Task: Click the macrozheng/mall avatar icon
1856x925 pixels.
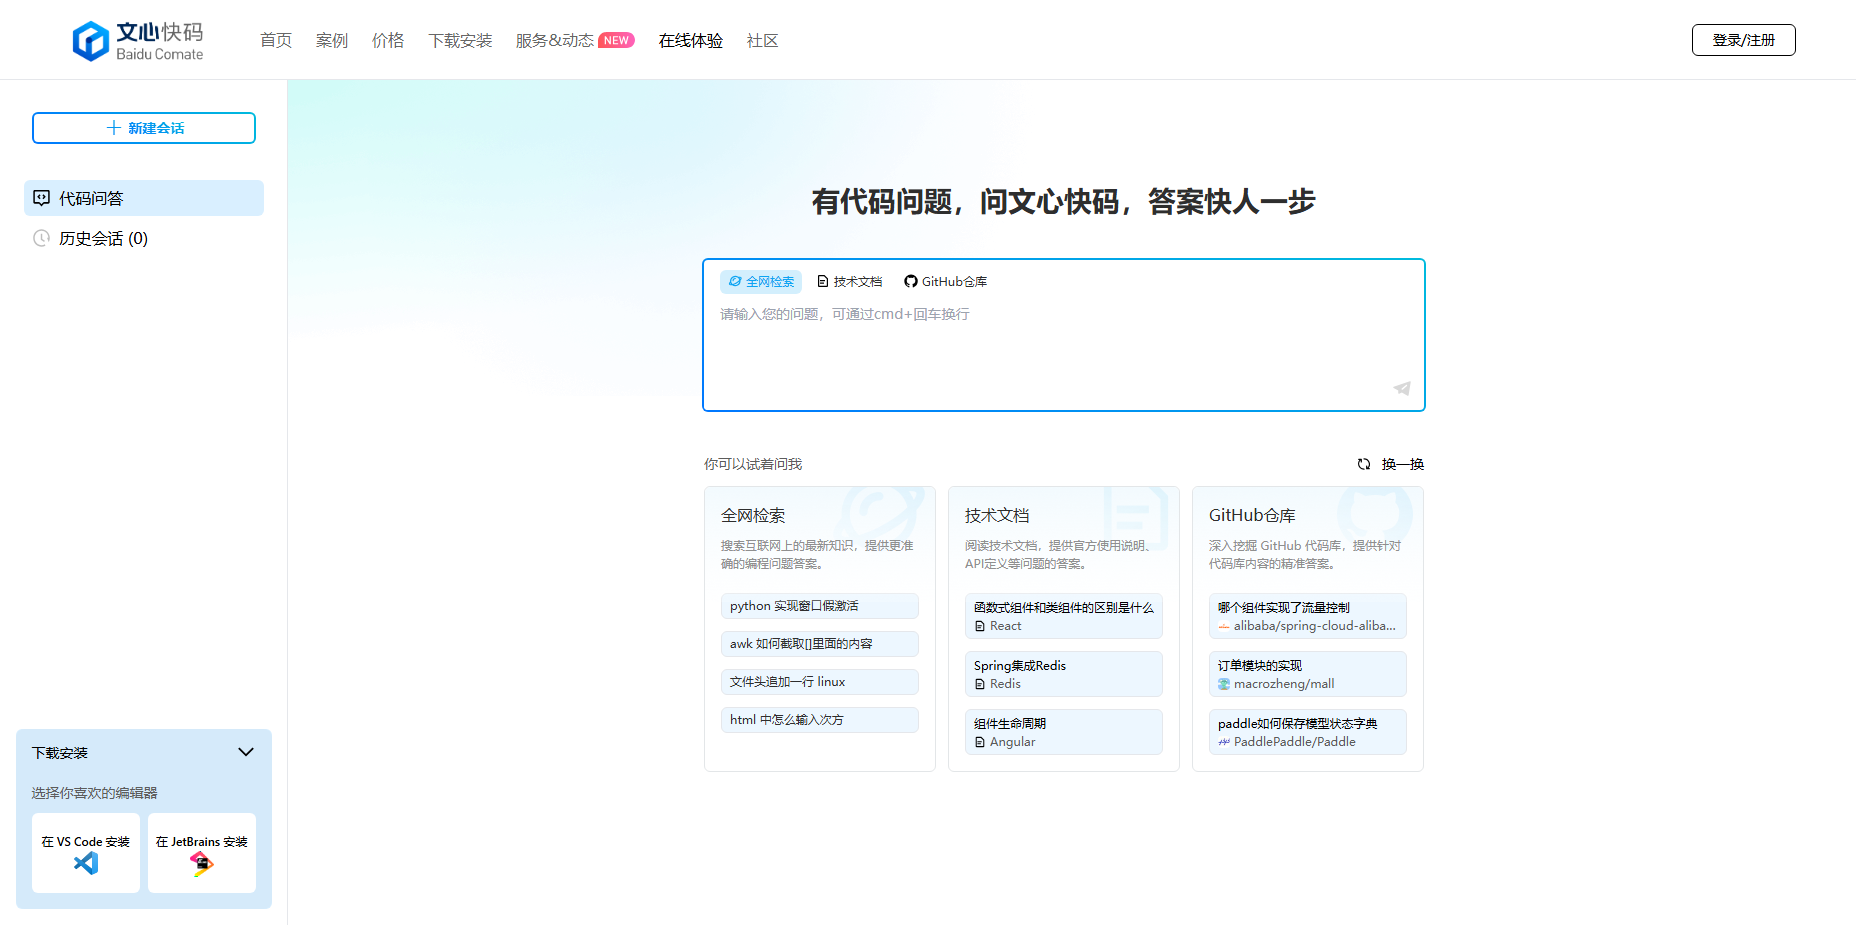Action: click(1224, 684)
